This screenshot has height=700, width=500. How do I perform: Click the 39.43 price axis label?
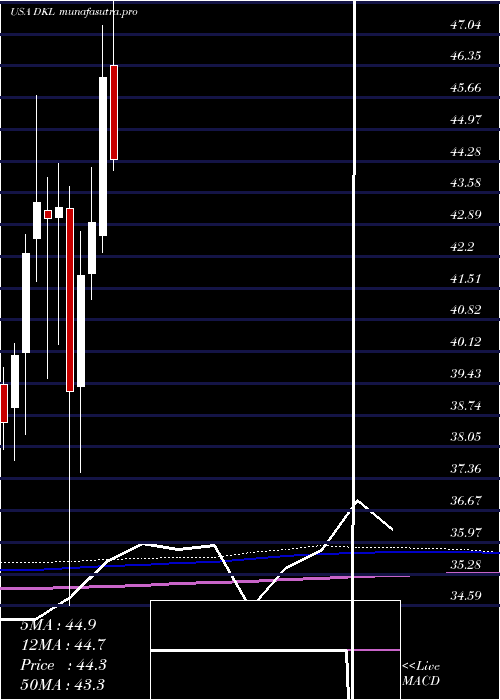point(466,374)
